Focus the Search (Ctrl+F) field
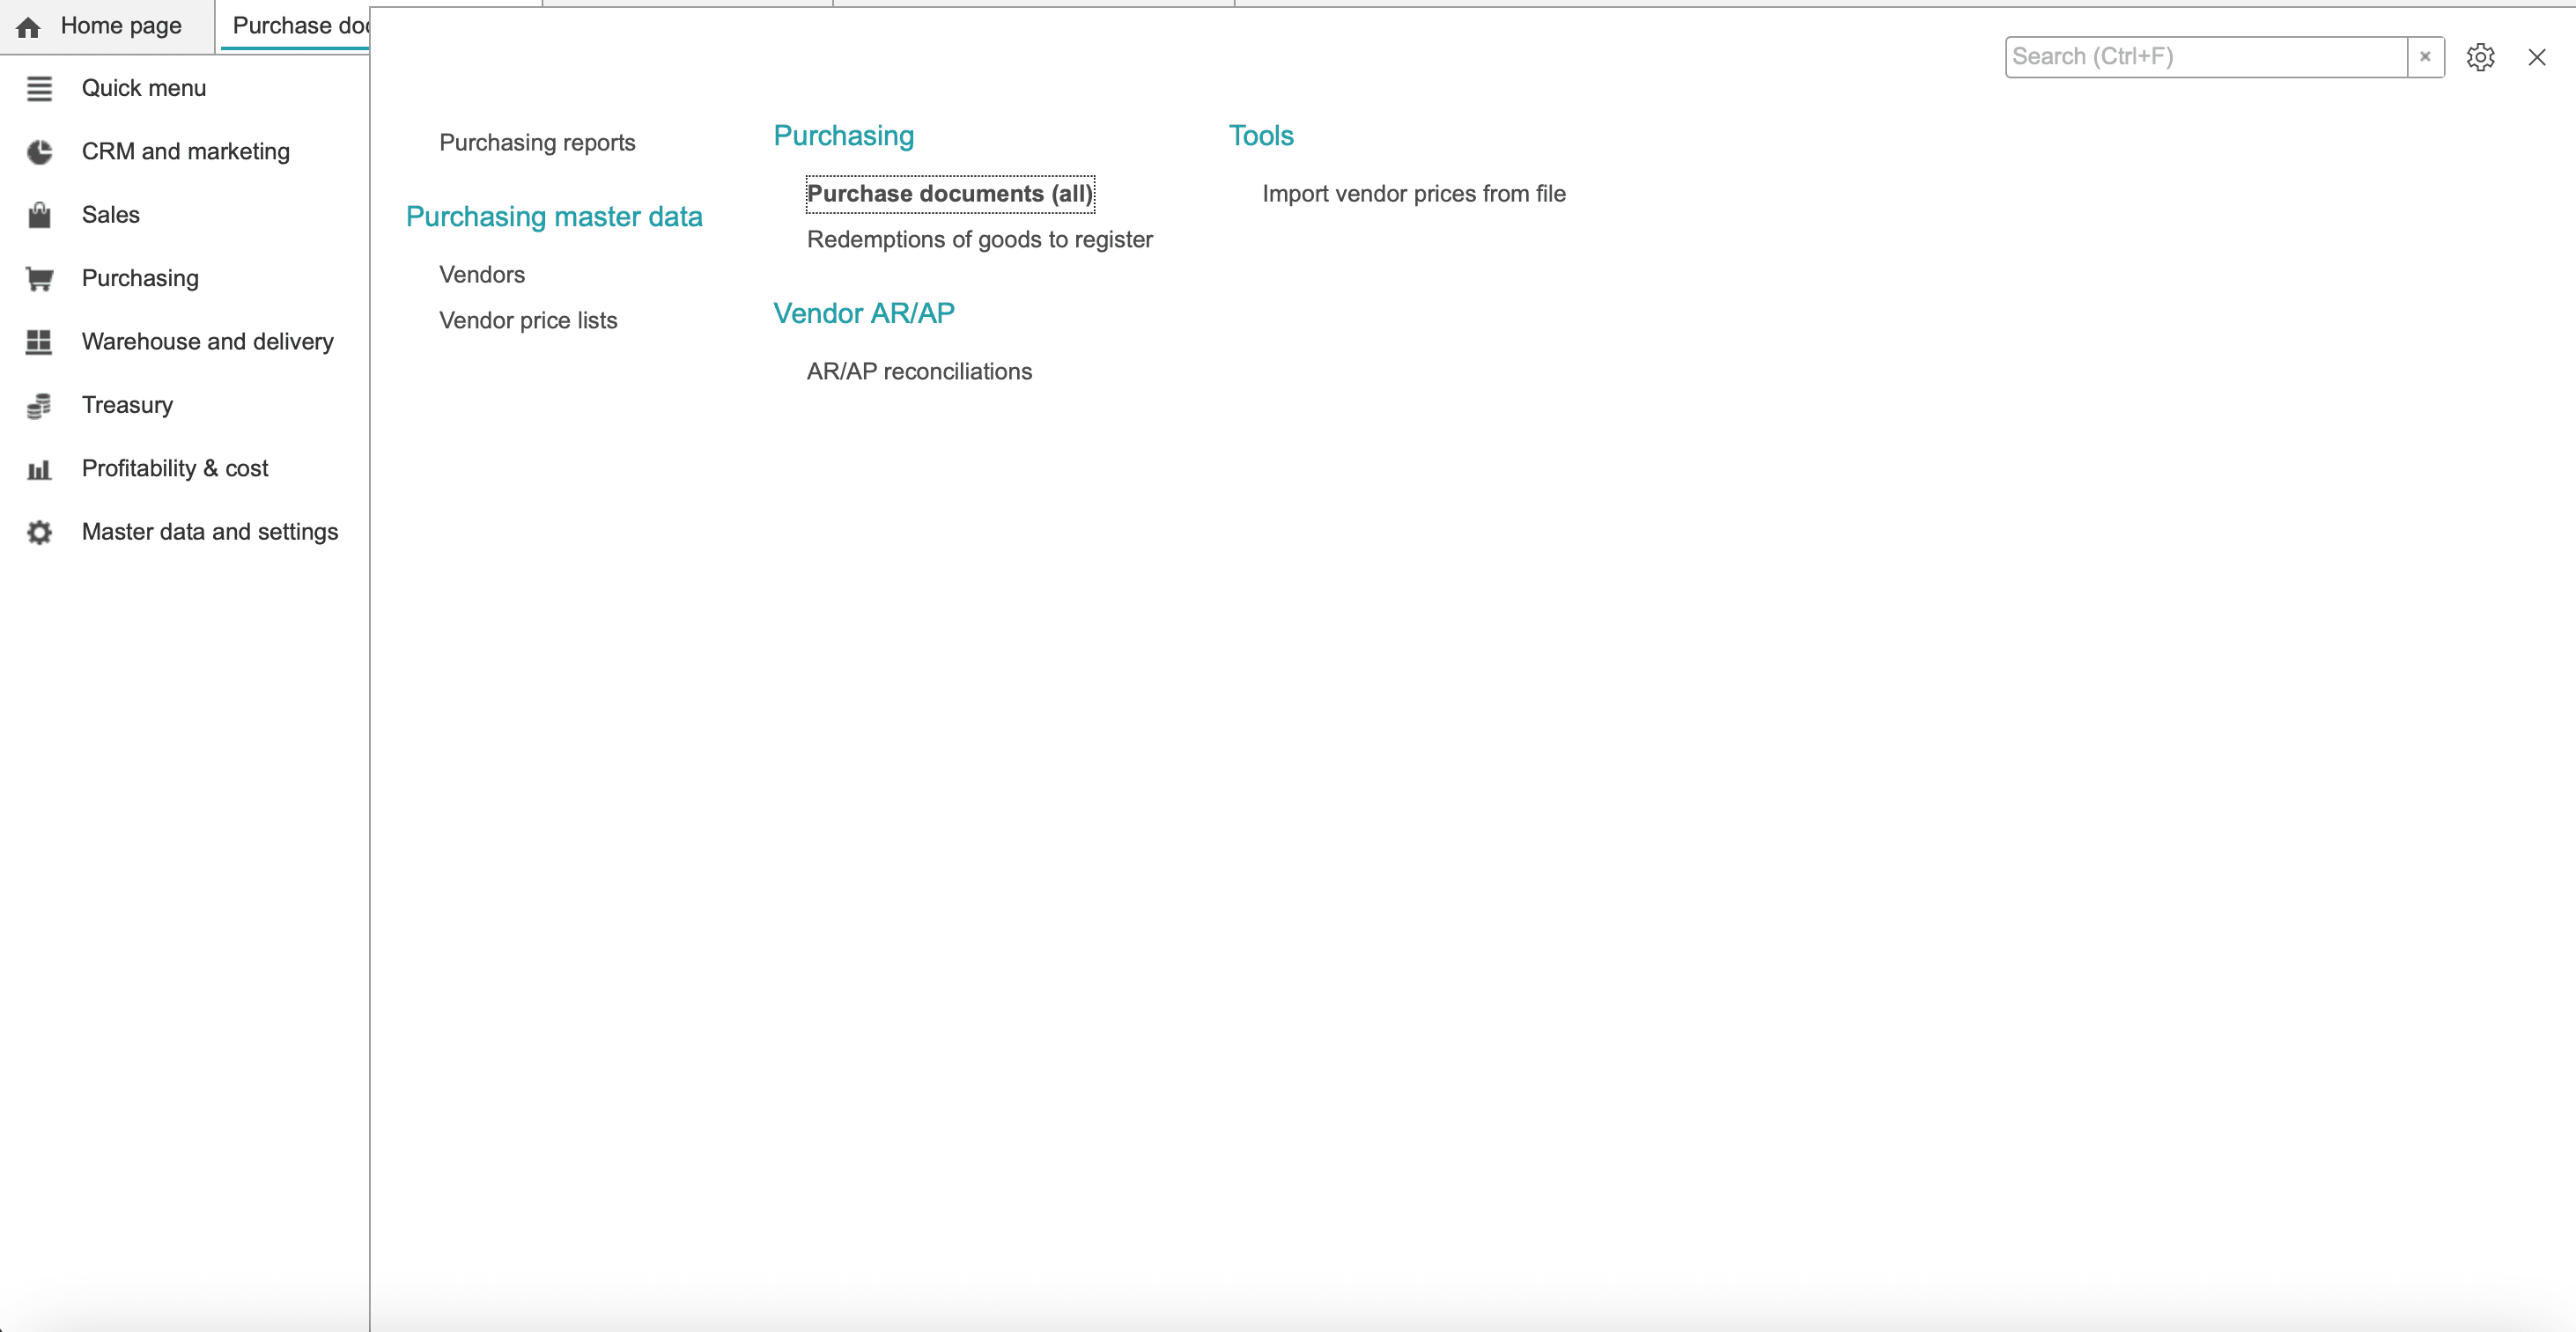2576x1332 pixels. [x=2206, y=57]
